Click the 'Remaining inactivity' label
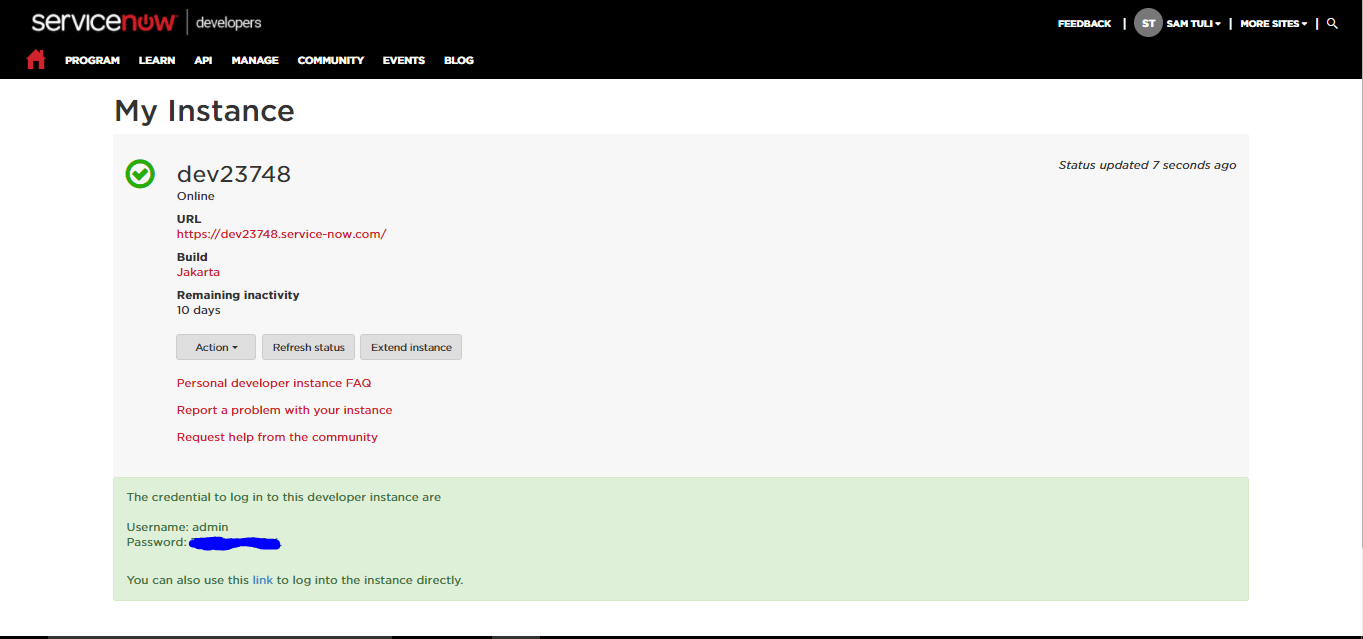 (x=238, y=295)
